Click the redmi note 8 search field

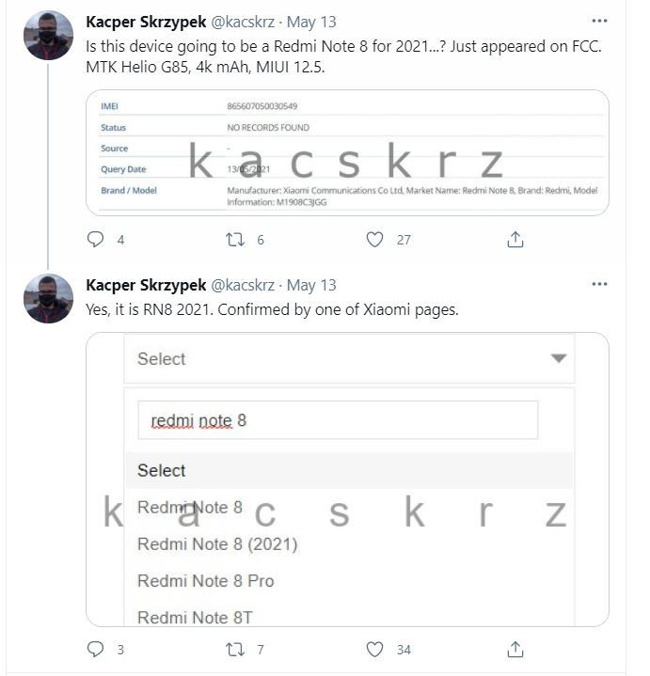pyautogui.click(x=337, y=421)
